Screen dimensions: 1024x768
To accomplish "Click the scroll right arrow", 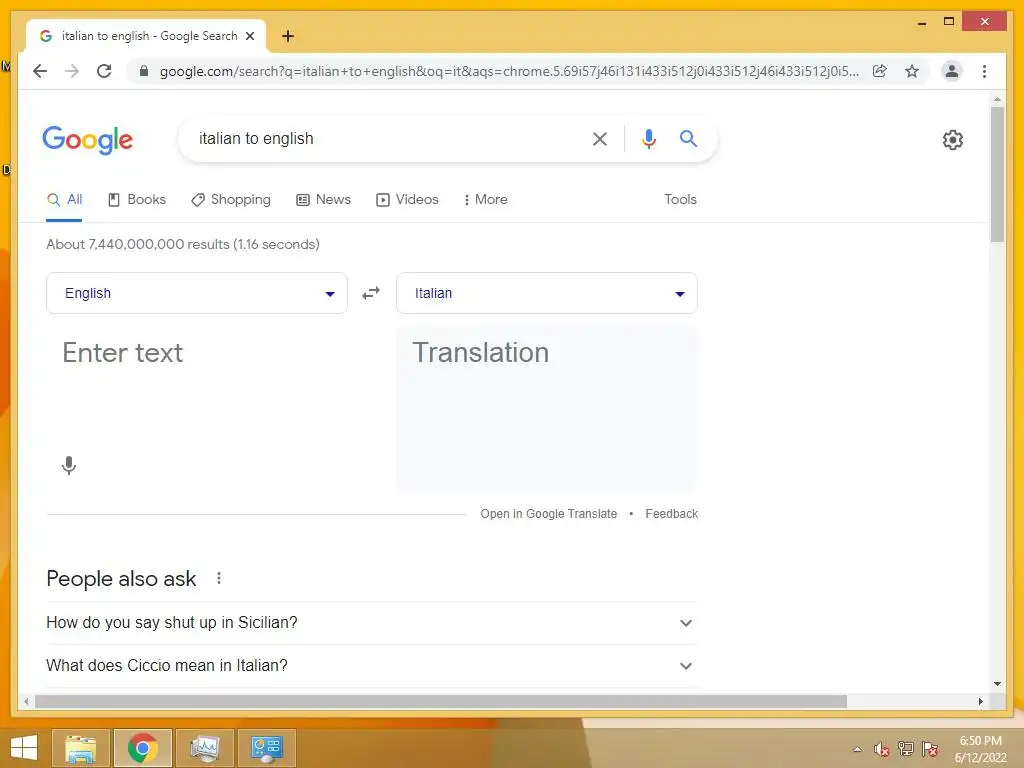I will (980, 701).
